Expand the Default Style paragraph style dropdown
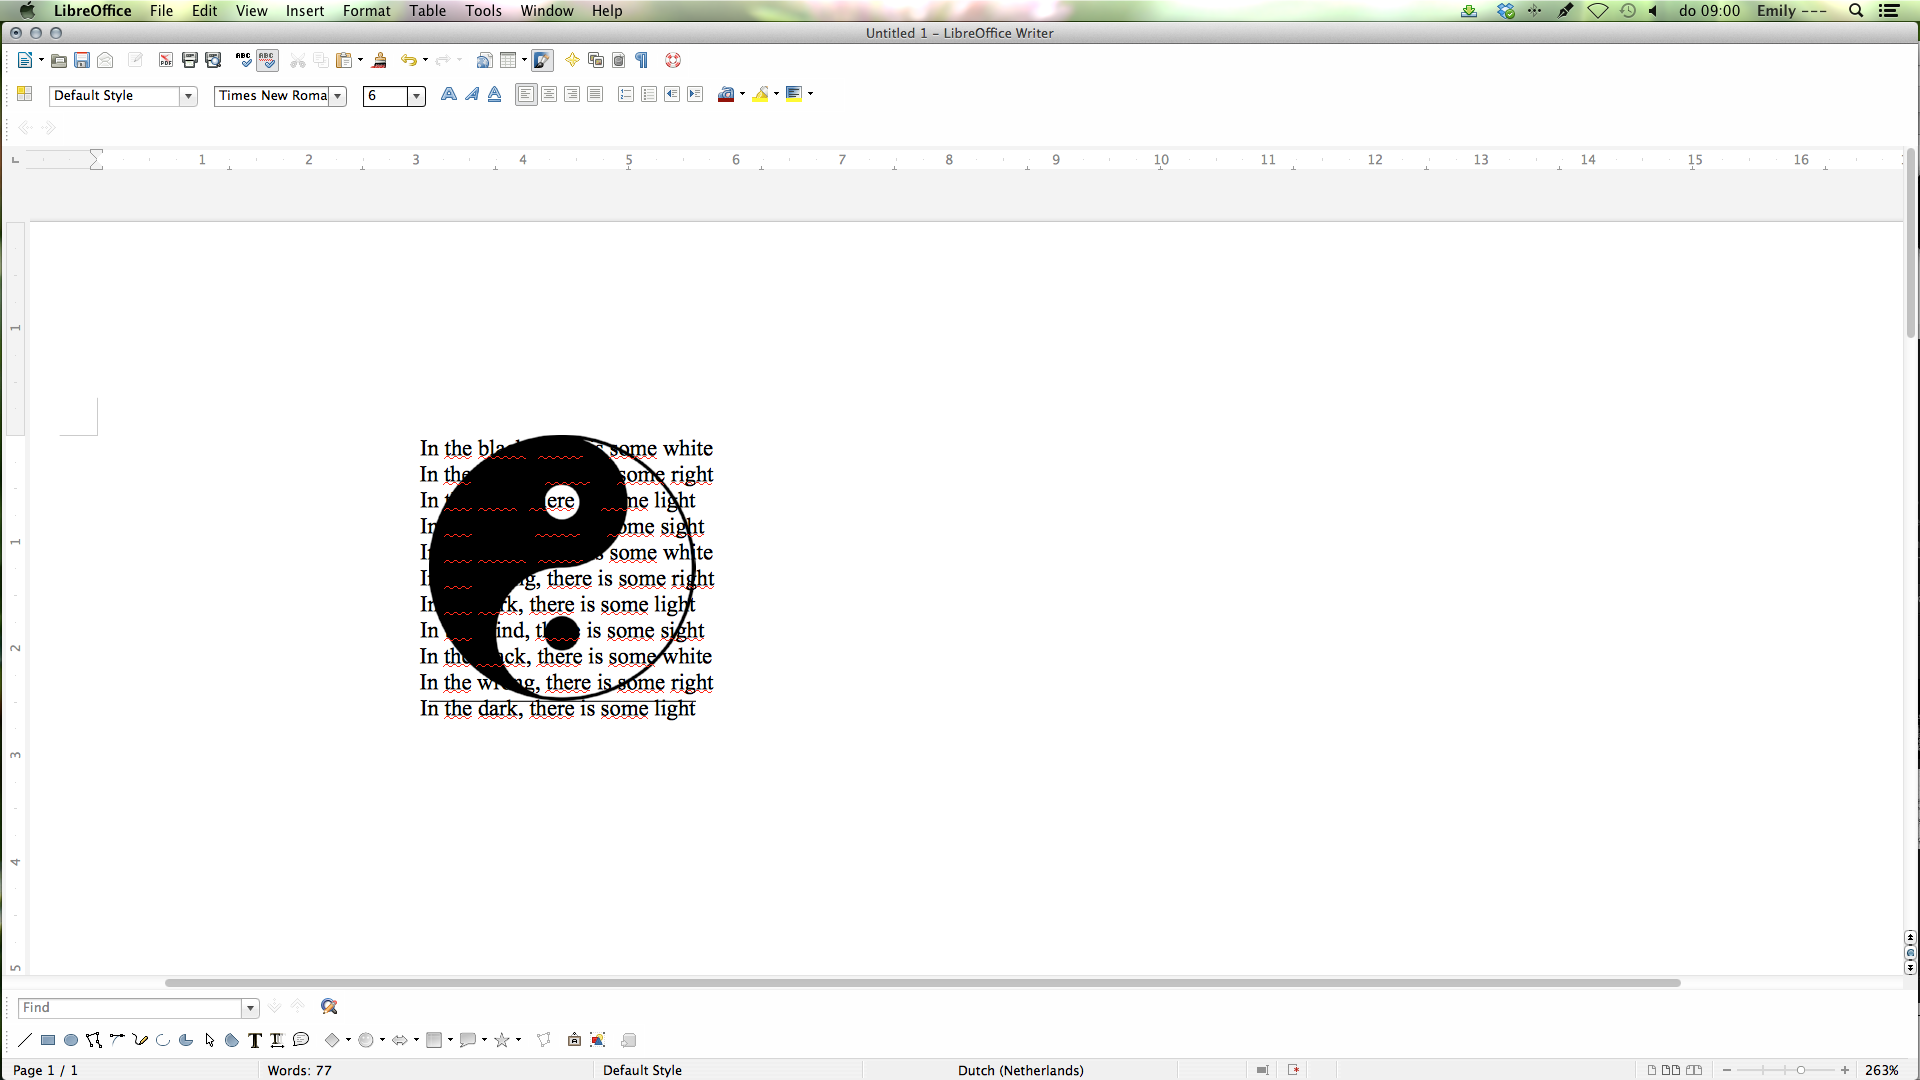 [188, 96]
